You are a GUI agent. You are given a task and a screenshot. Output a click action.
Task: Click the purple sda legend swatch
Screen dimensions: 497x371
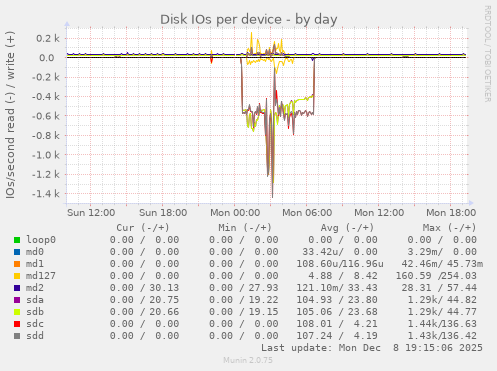[x=17, y=300]
